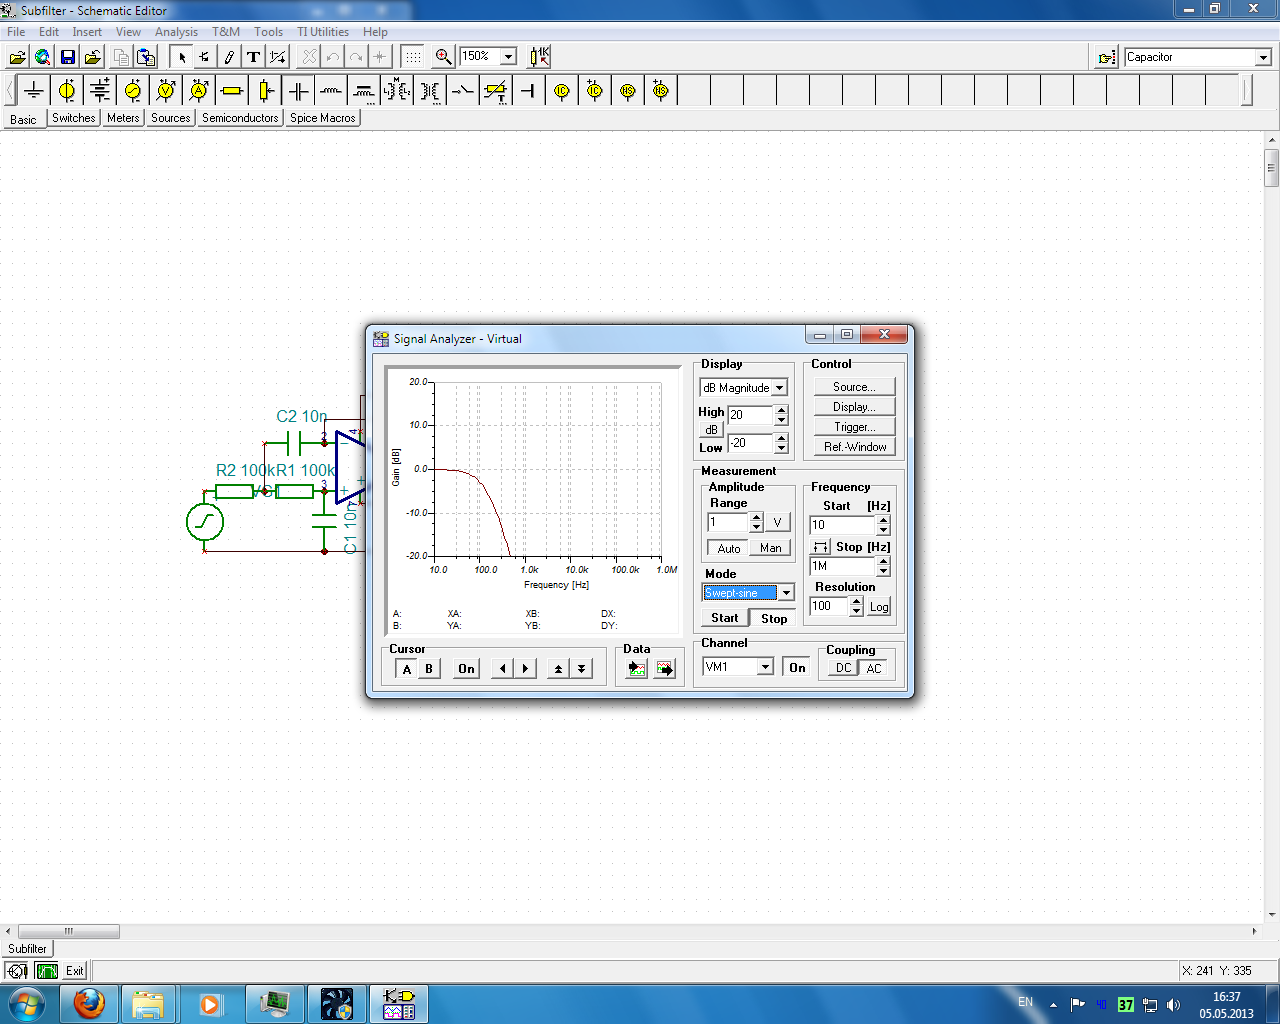The image size is (1280, 1024).
Task: Select the yellow Resistor component icon
Action: click(x=232, y=91)
